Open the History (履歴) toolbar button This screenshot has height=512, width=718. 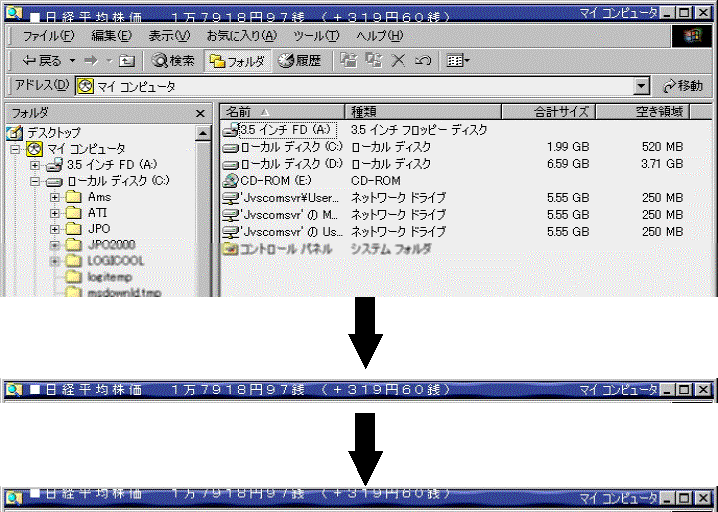300,61
